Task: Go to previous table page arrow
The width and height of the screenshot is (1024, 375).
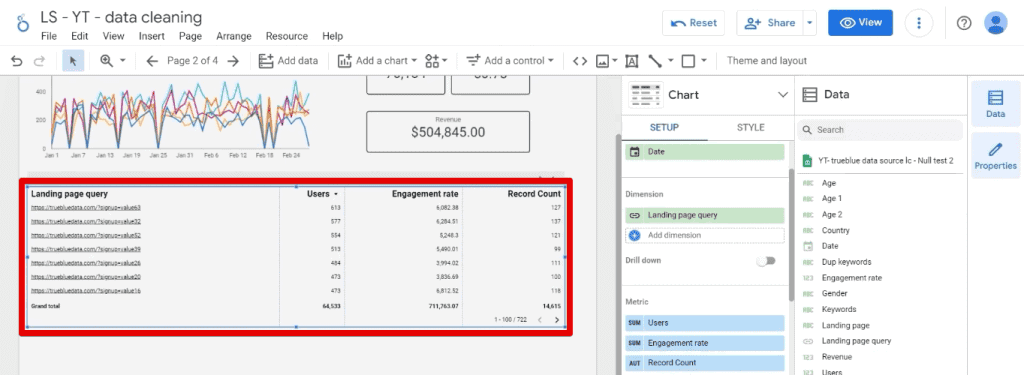Action: pyautogui.click(x=539, y=319)
